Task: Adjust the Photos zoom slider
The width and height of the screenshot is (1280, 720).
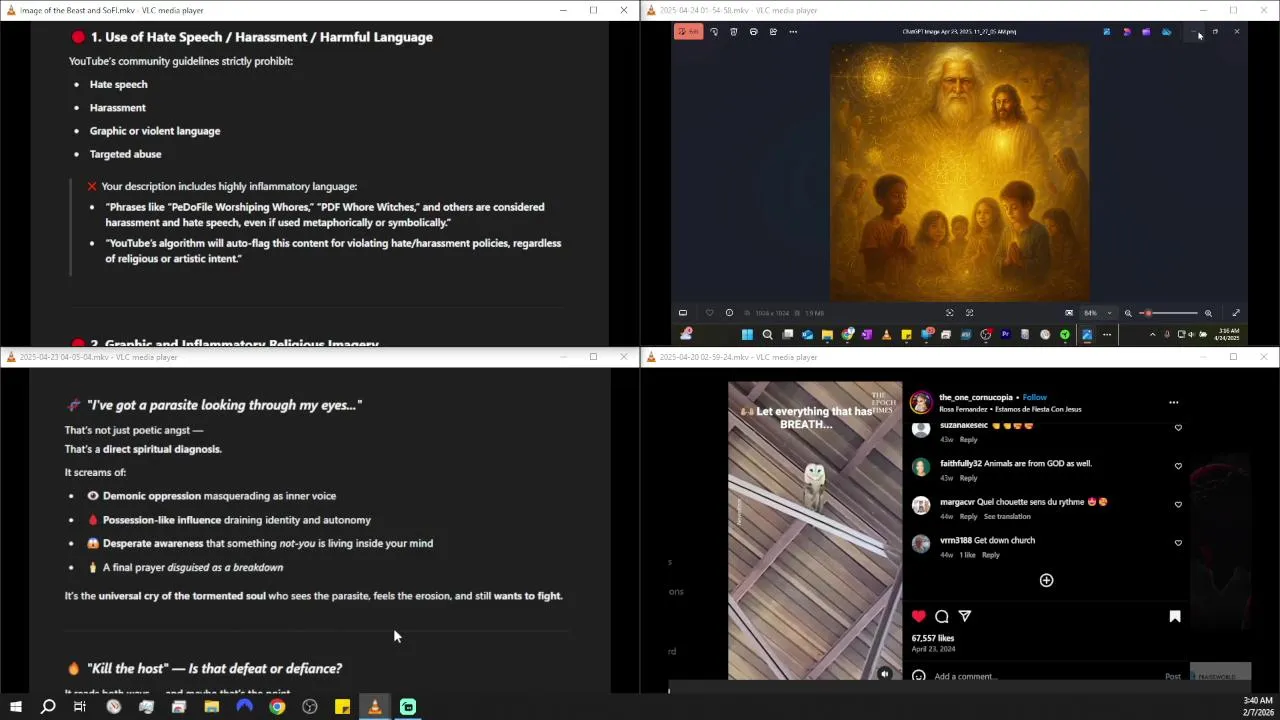Action: (x=1168, y=313)
